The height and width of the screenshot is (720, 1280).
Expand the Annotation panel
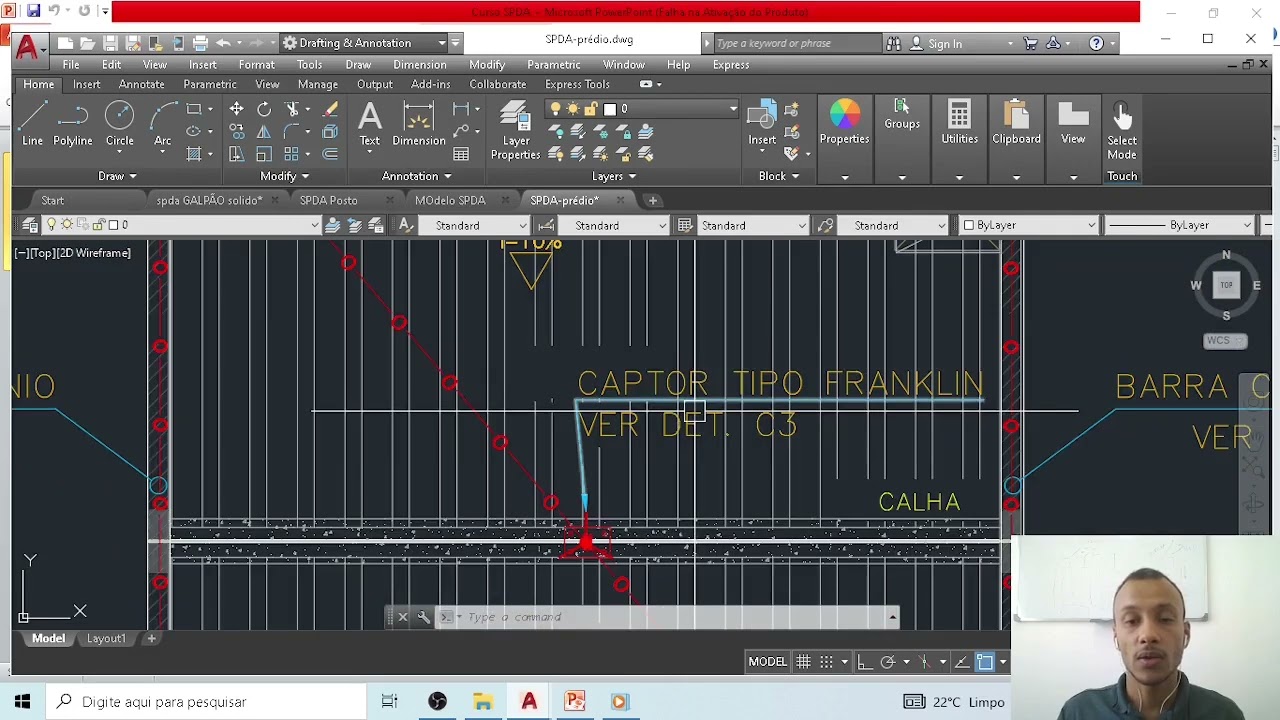[x=416, y=176]
